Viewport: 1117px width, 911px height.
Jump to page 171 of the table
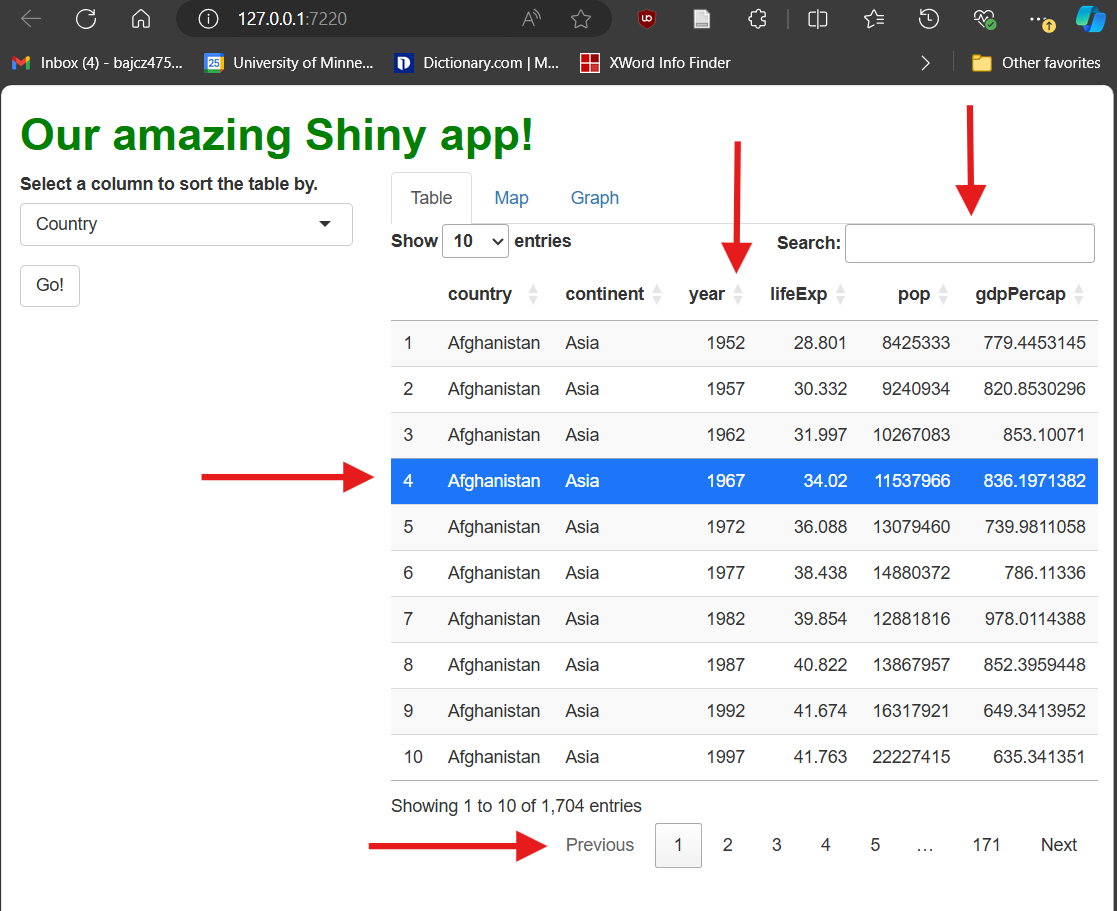pyautogui.click(x=986, y=845)
